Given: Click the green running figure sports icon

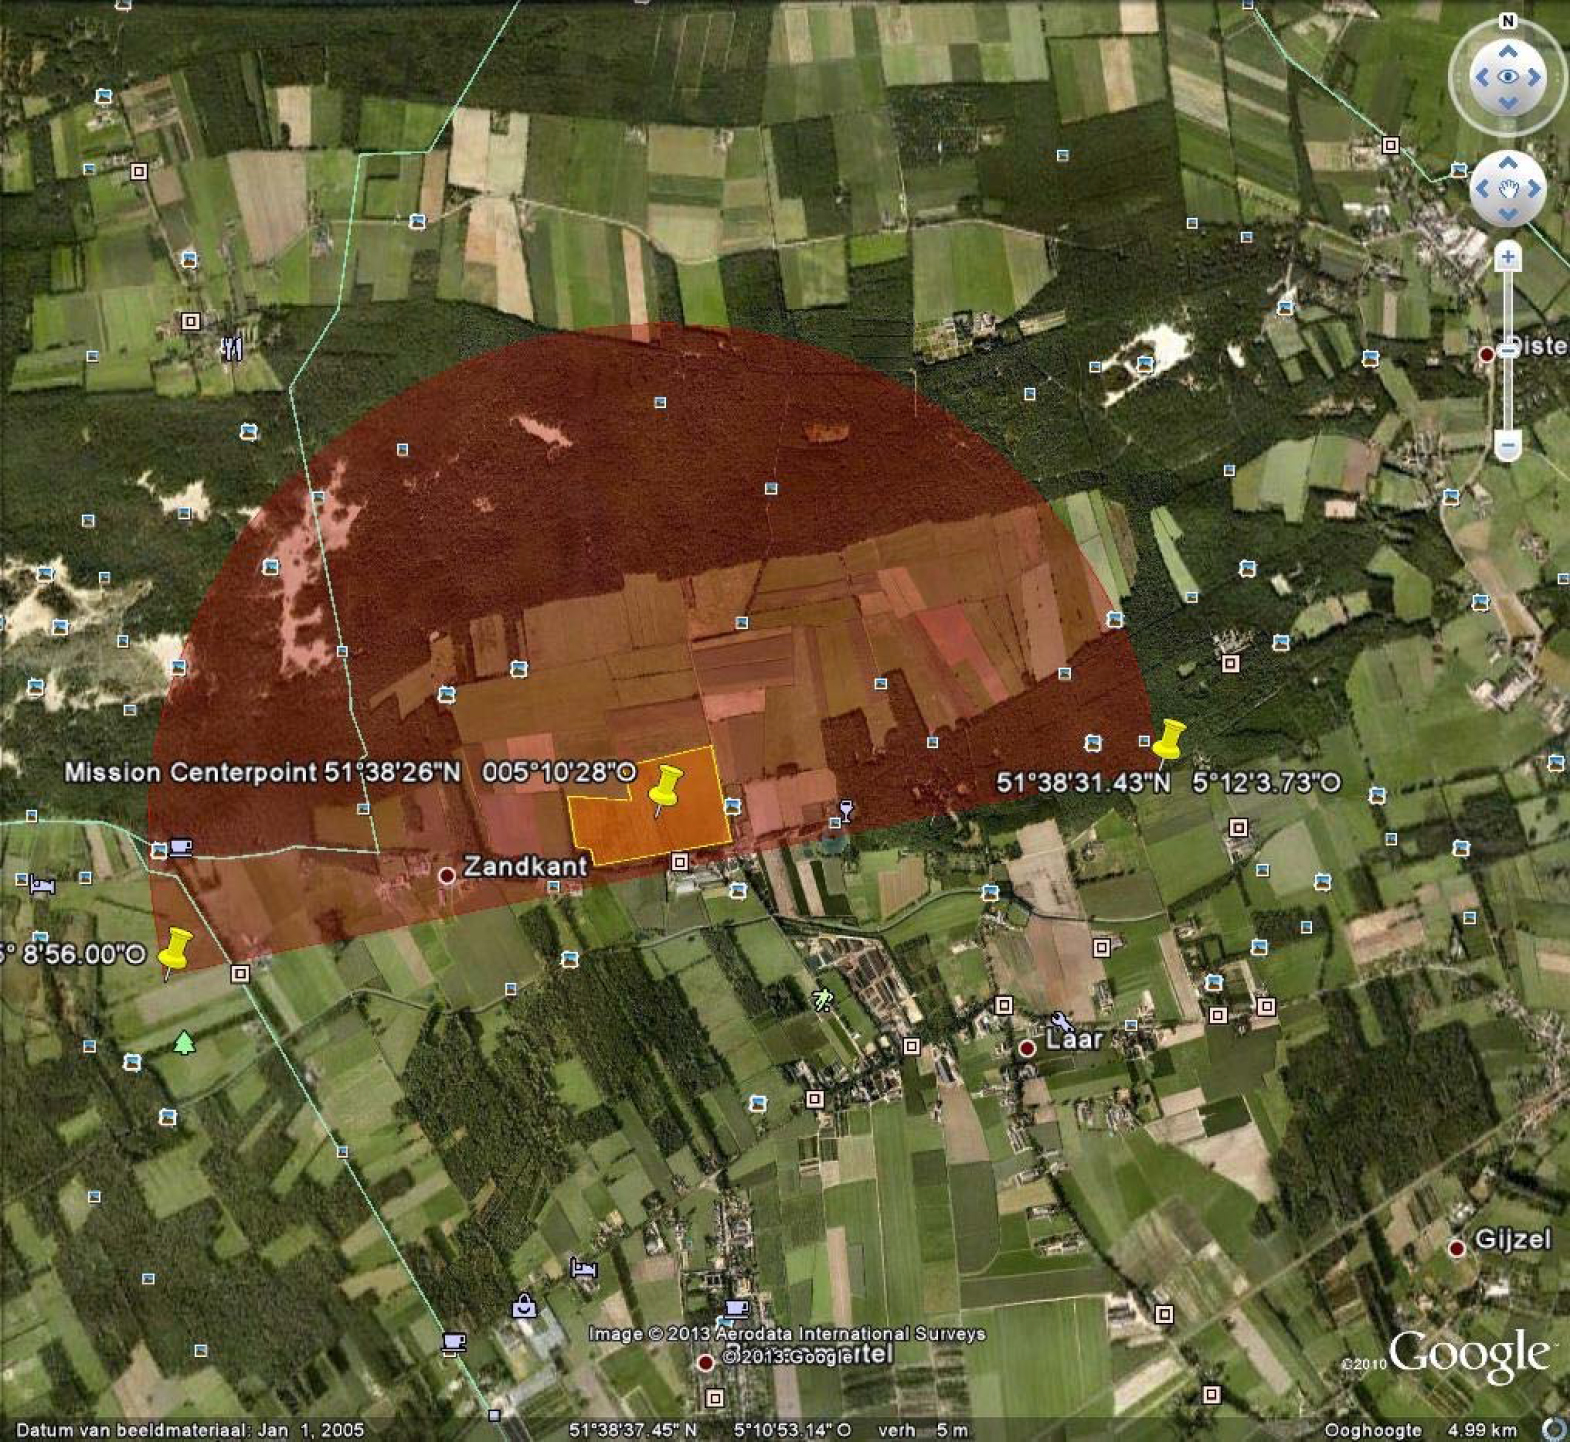Looking at the screenshot, I should click(822, 999).
